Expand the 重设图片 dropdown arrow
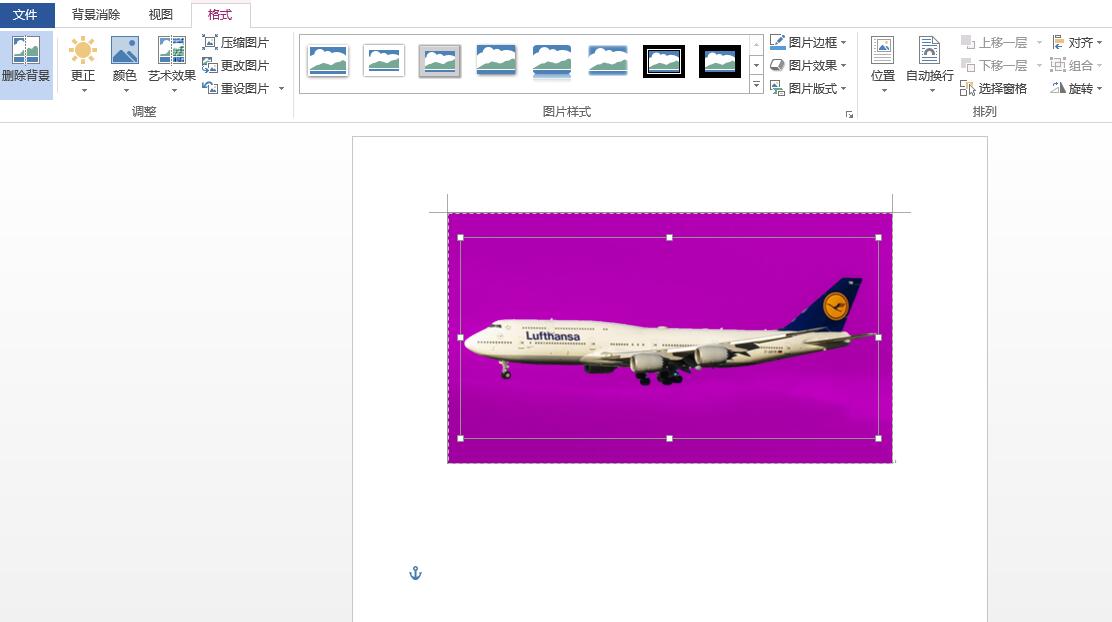 coord(282,89)
